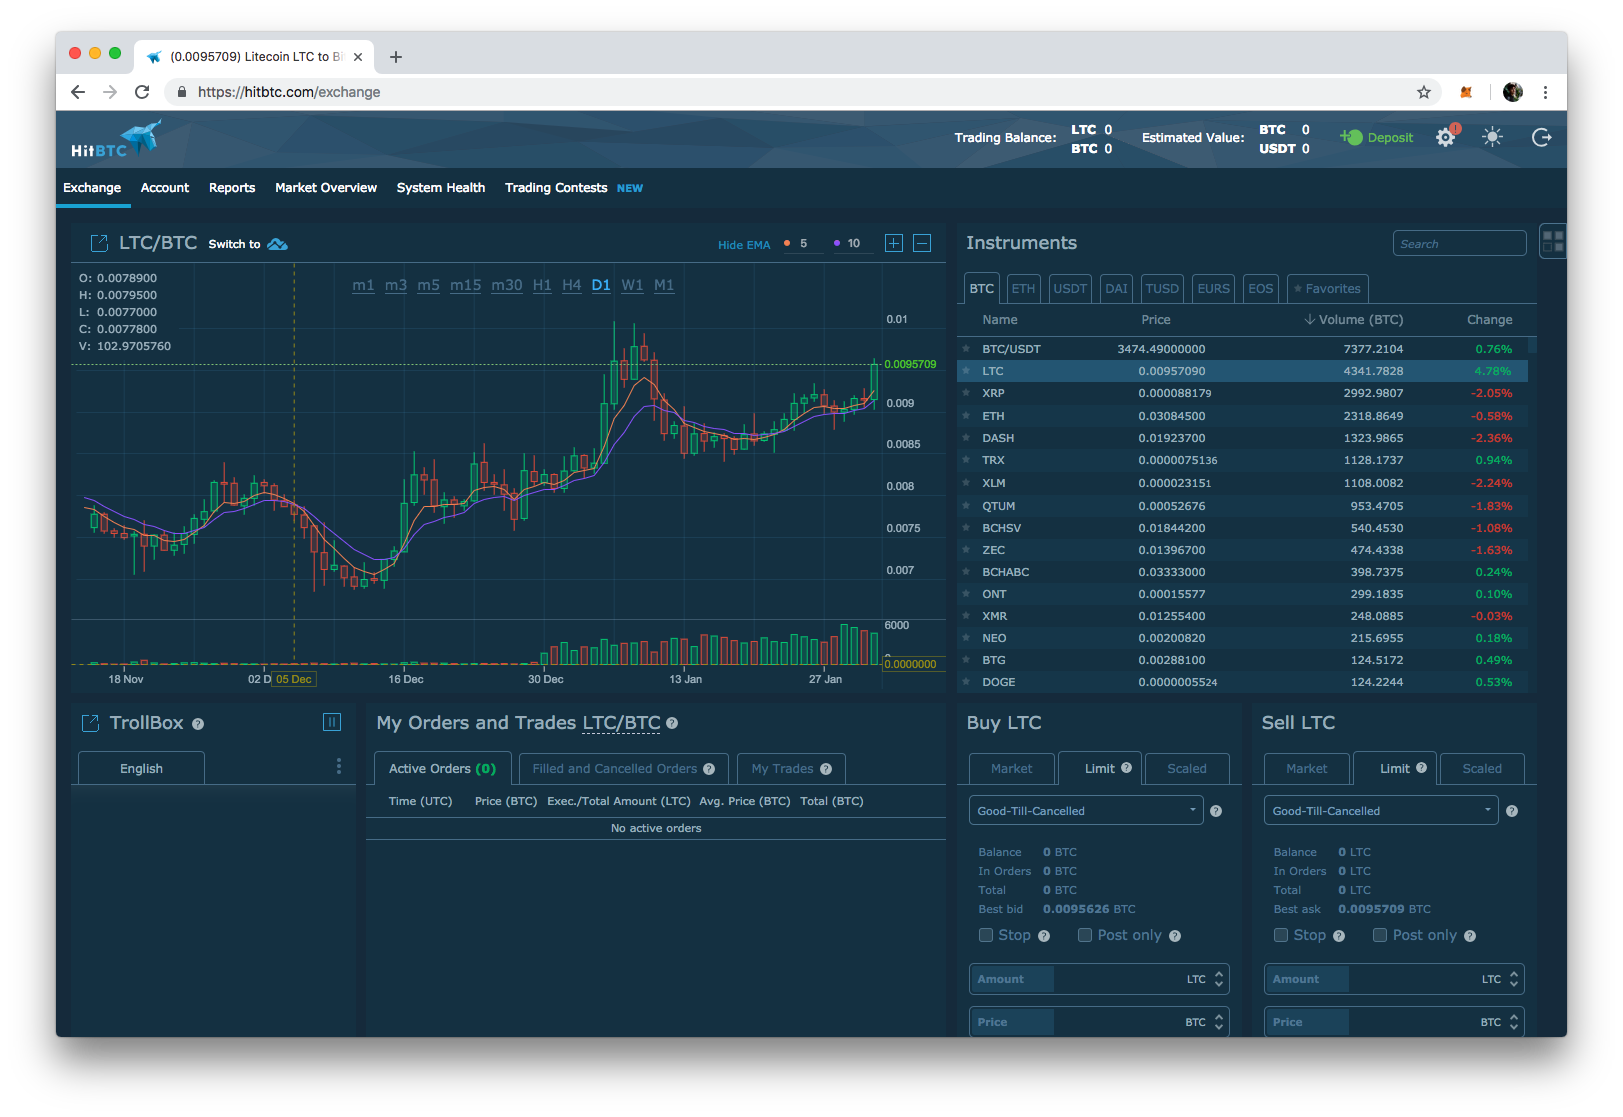The height and width of the screenshot is (1117, 1623).
Task: Click the Sell Post only help icon
Action: [x=1470, y=936]
